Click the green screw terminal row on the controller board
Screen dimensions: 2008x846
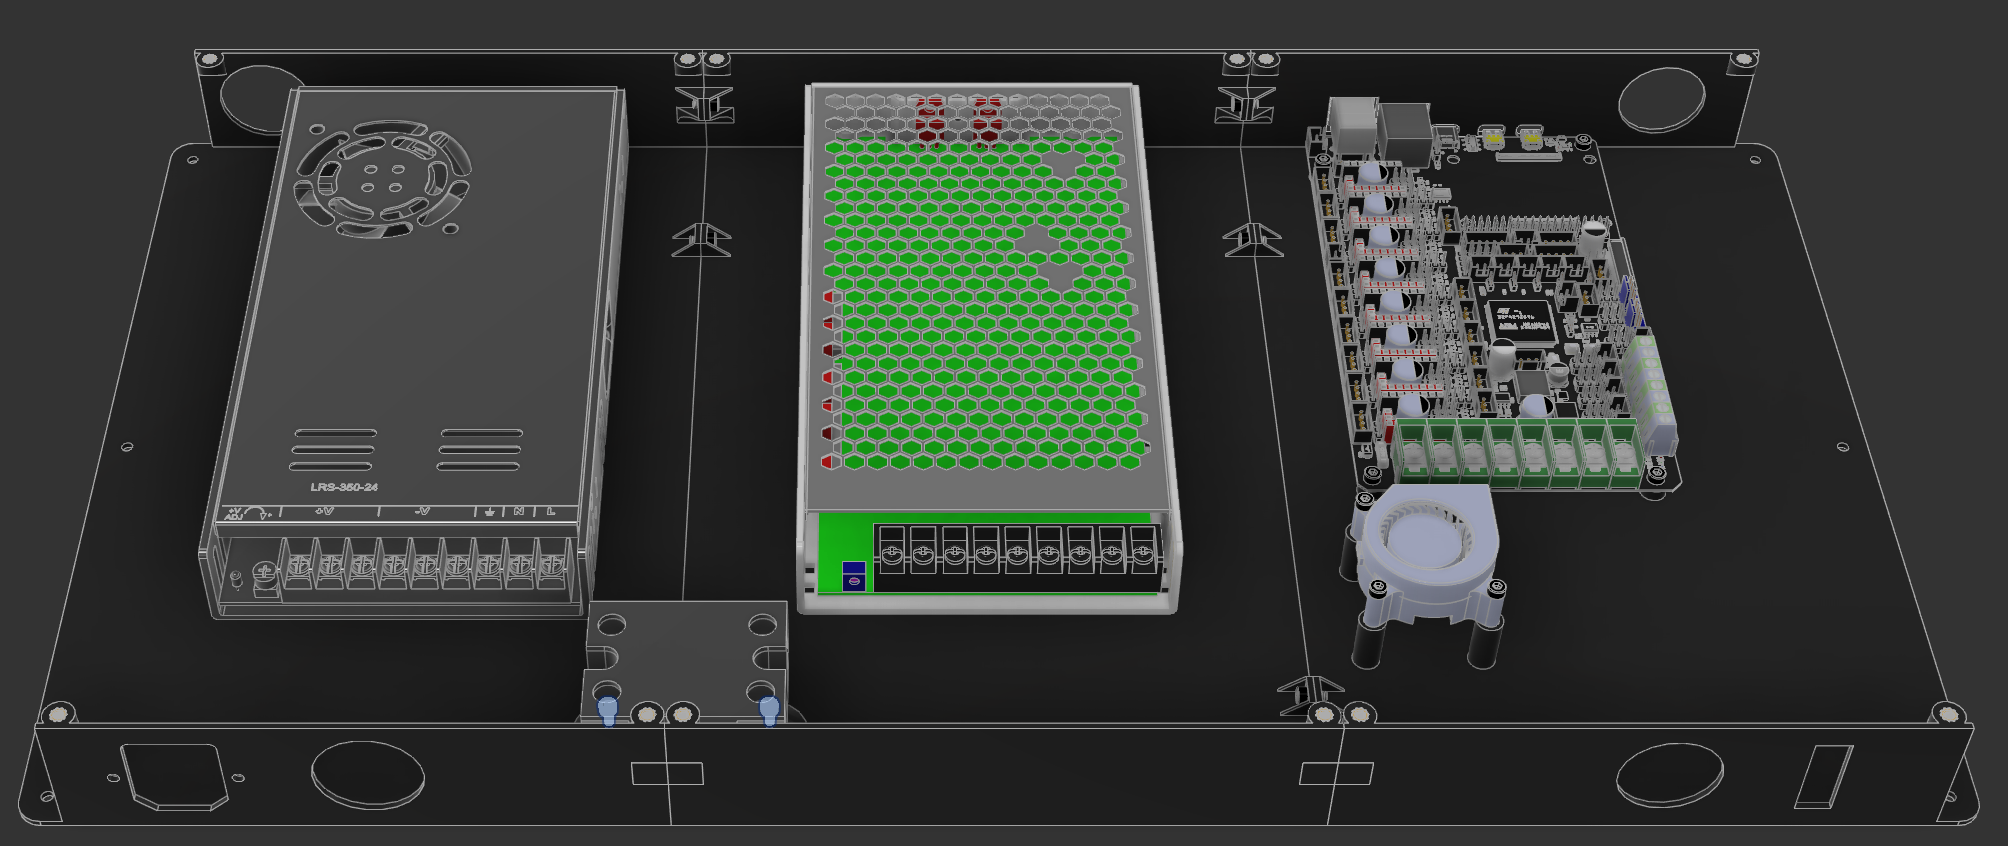pyautogui.click(x=1519, y=452)
